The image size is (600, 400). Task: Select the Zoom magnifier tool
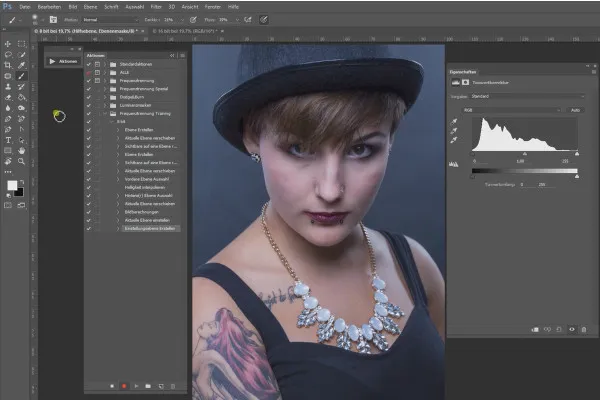[21, 161]
